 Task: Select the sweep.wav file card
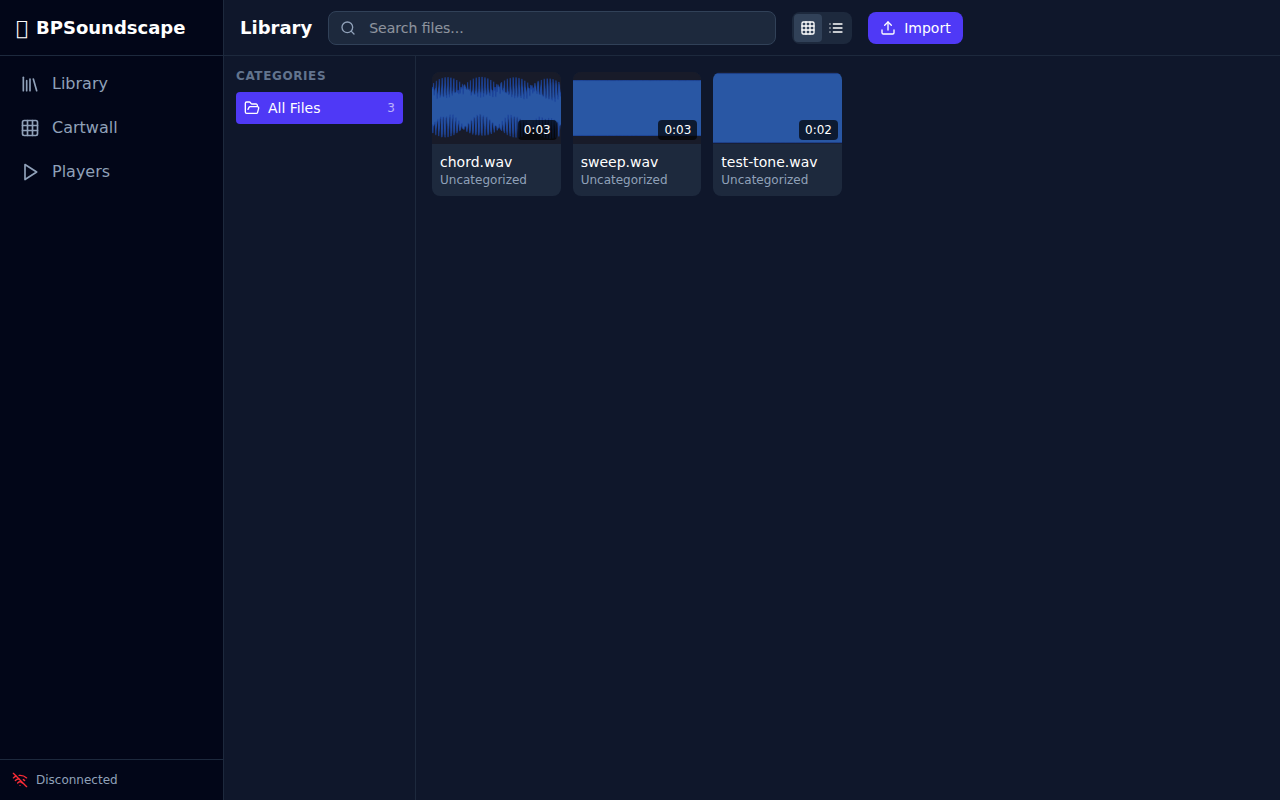pyautogui.click(x=636, y=133)
